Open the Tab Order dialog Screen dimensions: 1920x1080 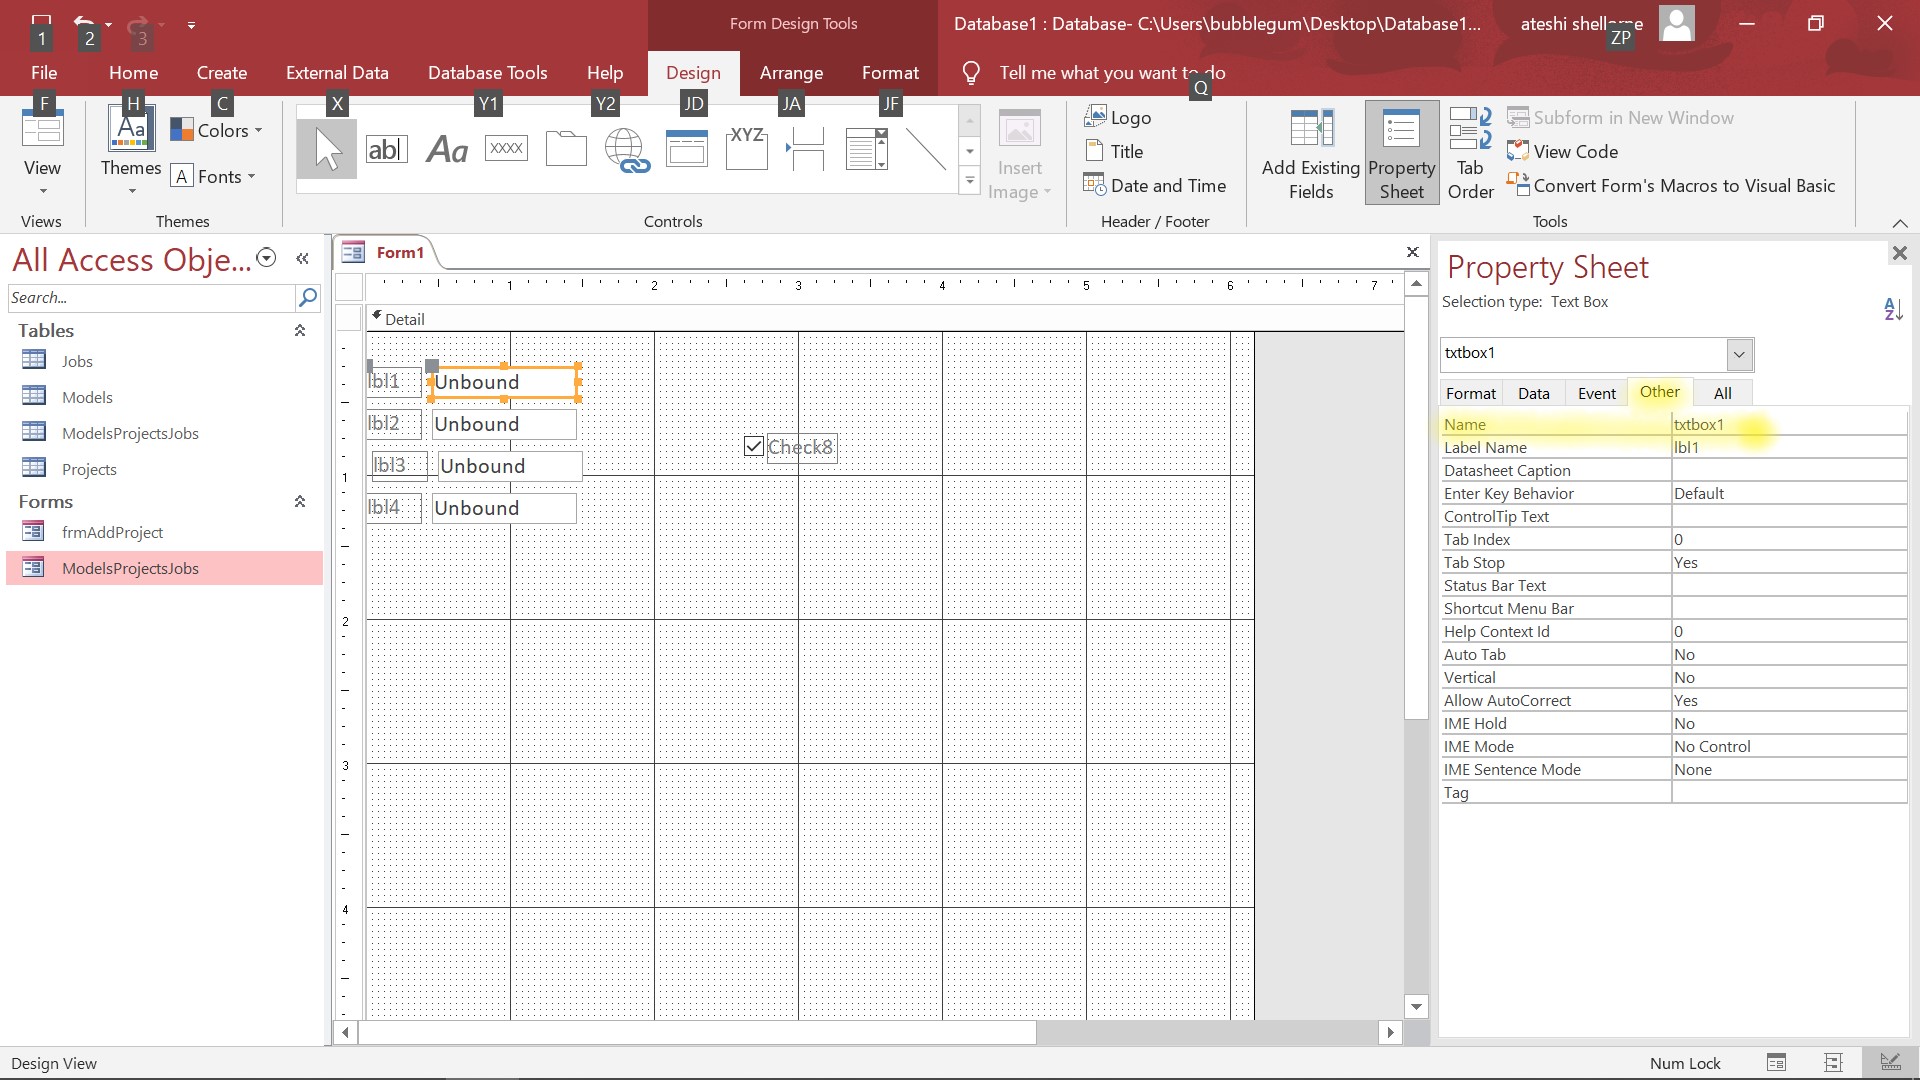point(1469,152)
